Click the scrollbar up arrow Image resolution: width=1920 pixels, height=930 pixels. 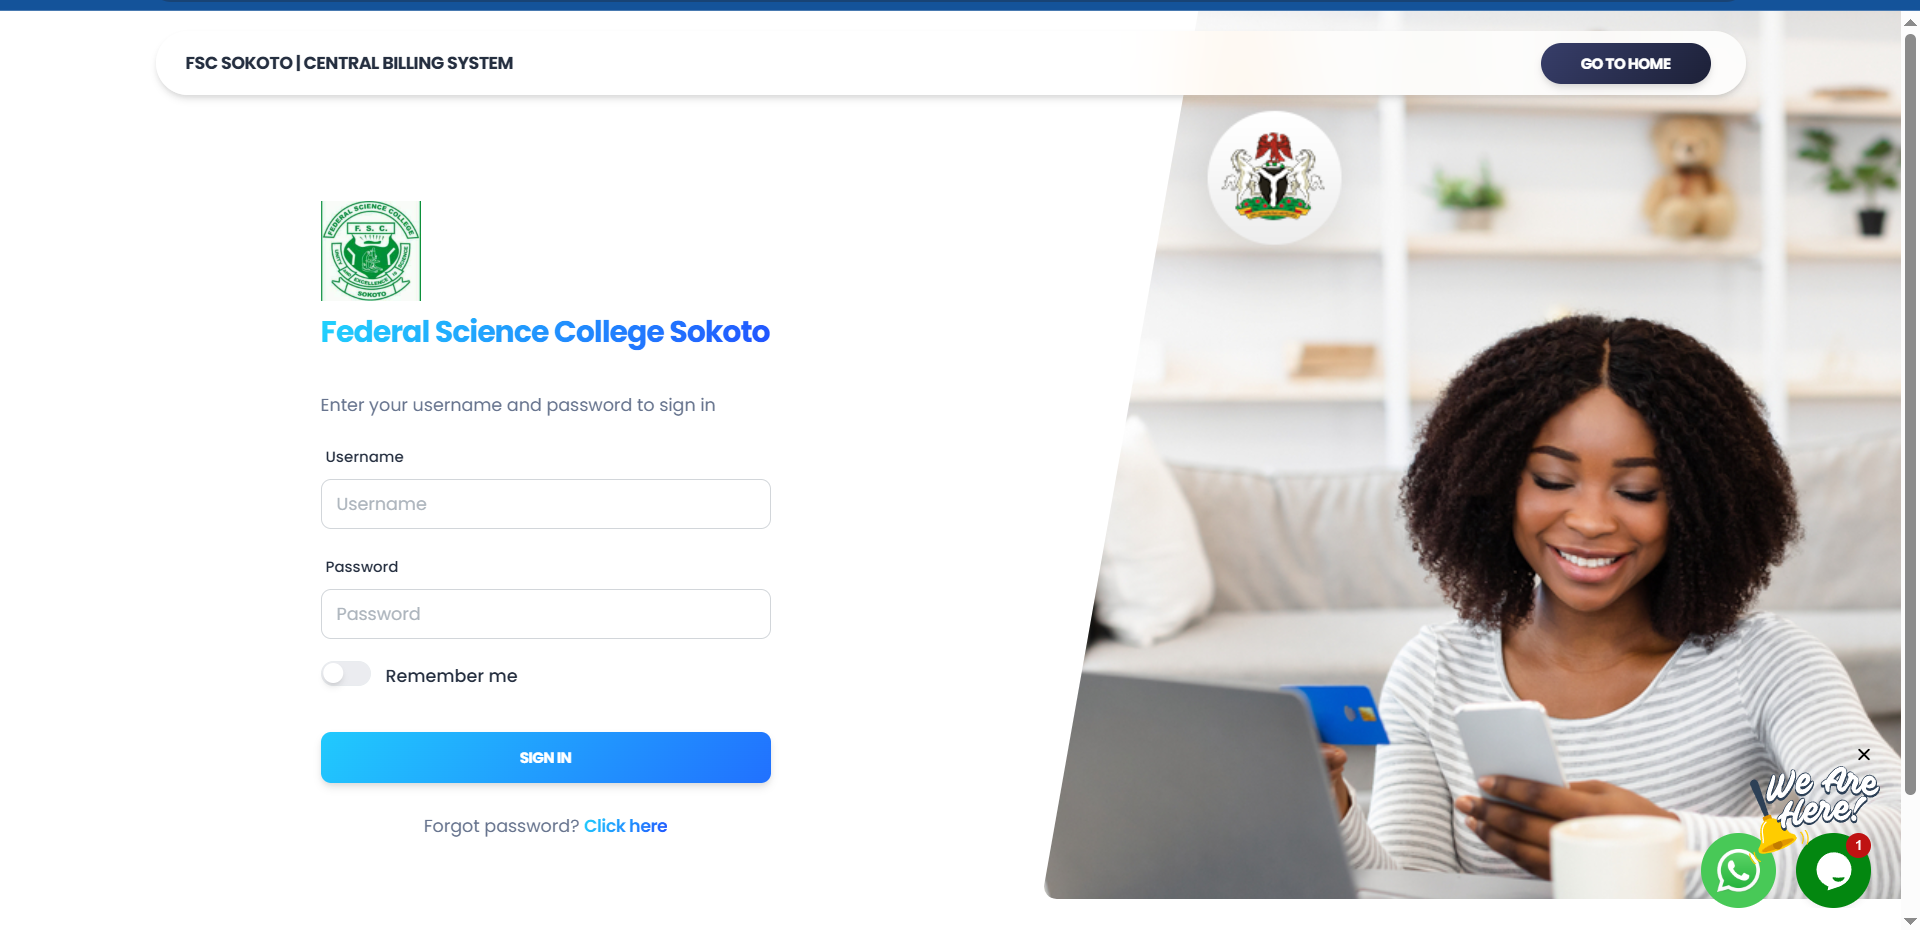point(1910,21)
